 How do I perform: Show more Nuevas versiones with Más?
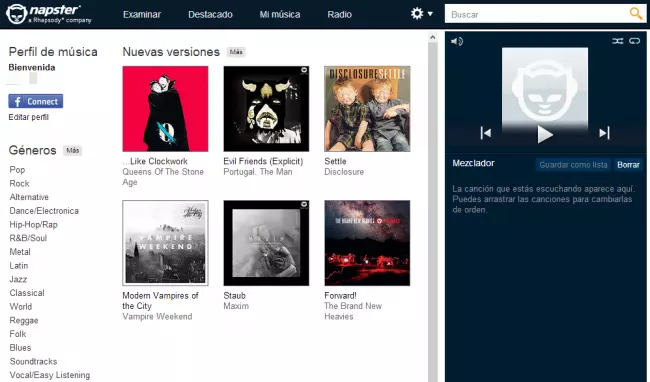tap(236, 52)
